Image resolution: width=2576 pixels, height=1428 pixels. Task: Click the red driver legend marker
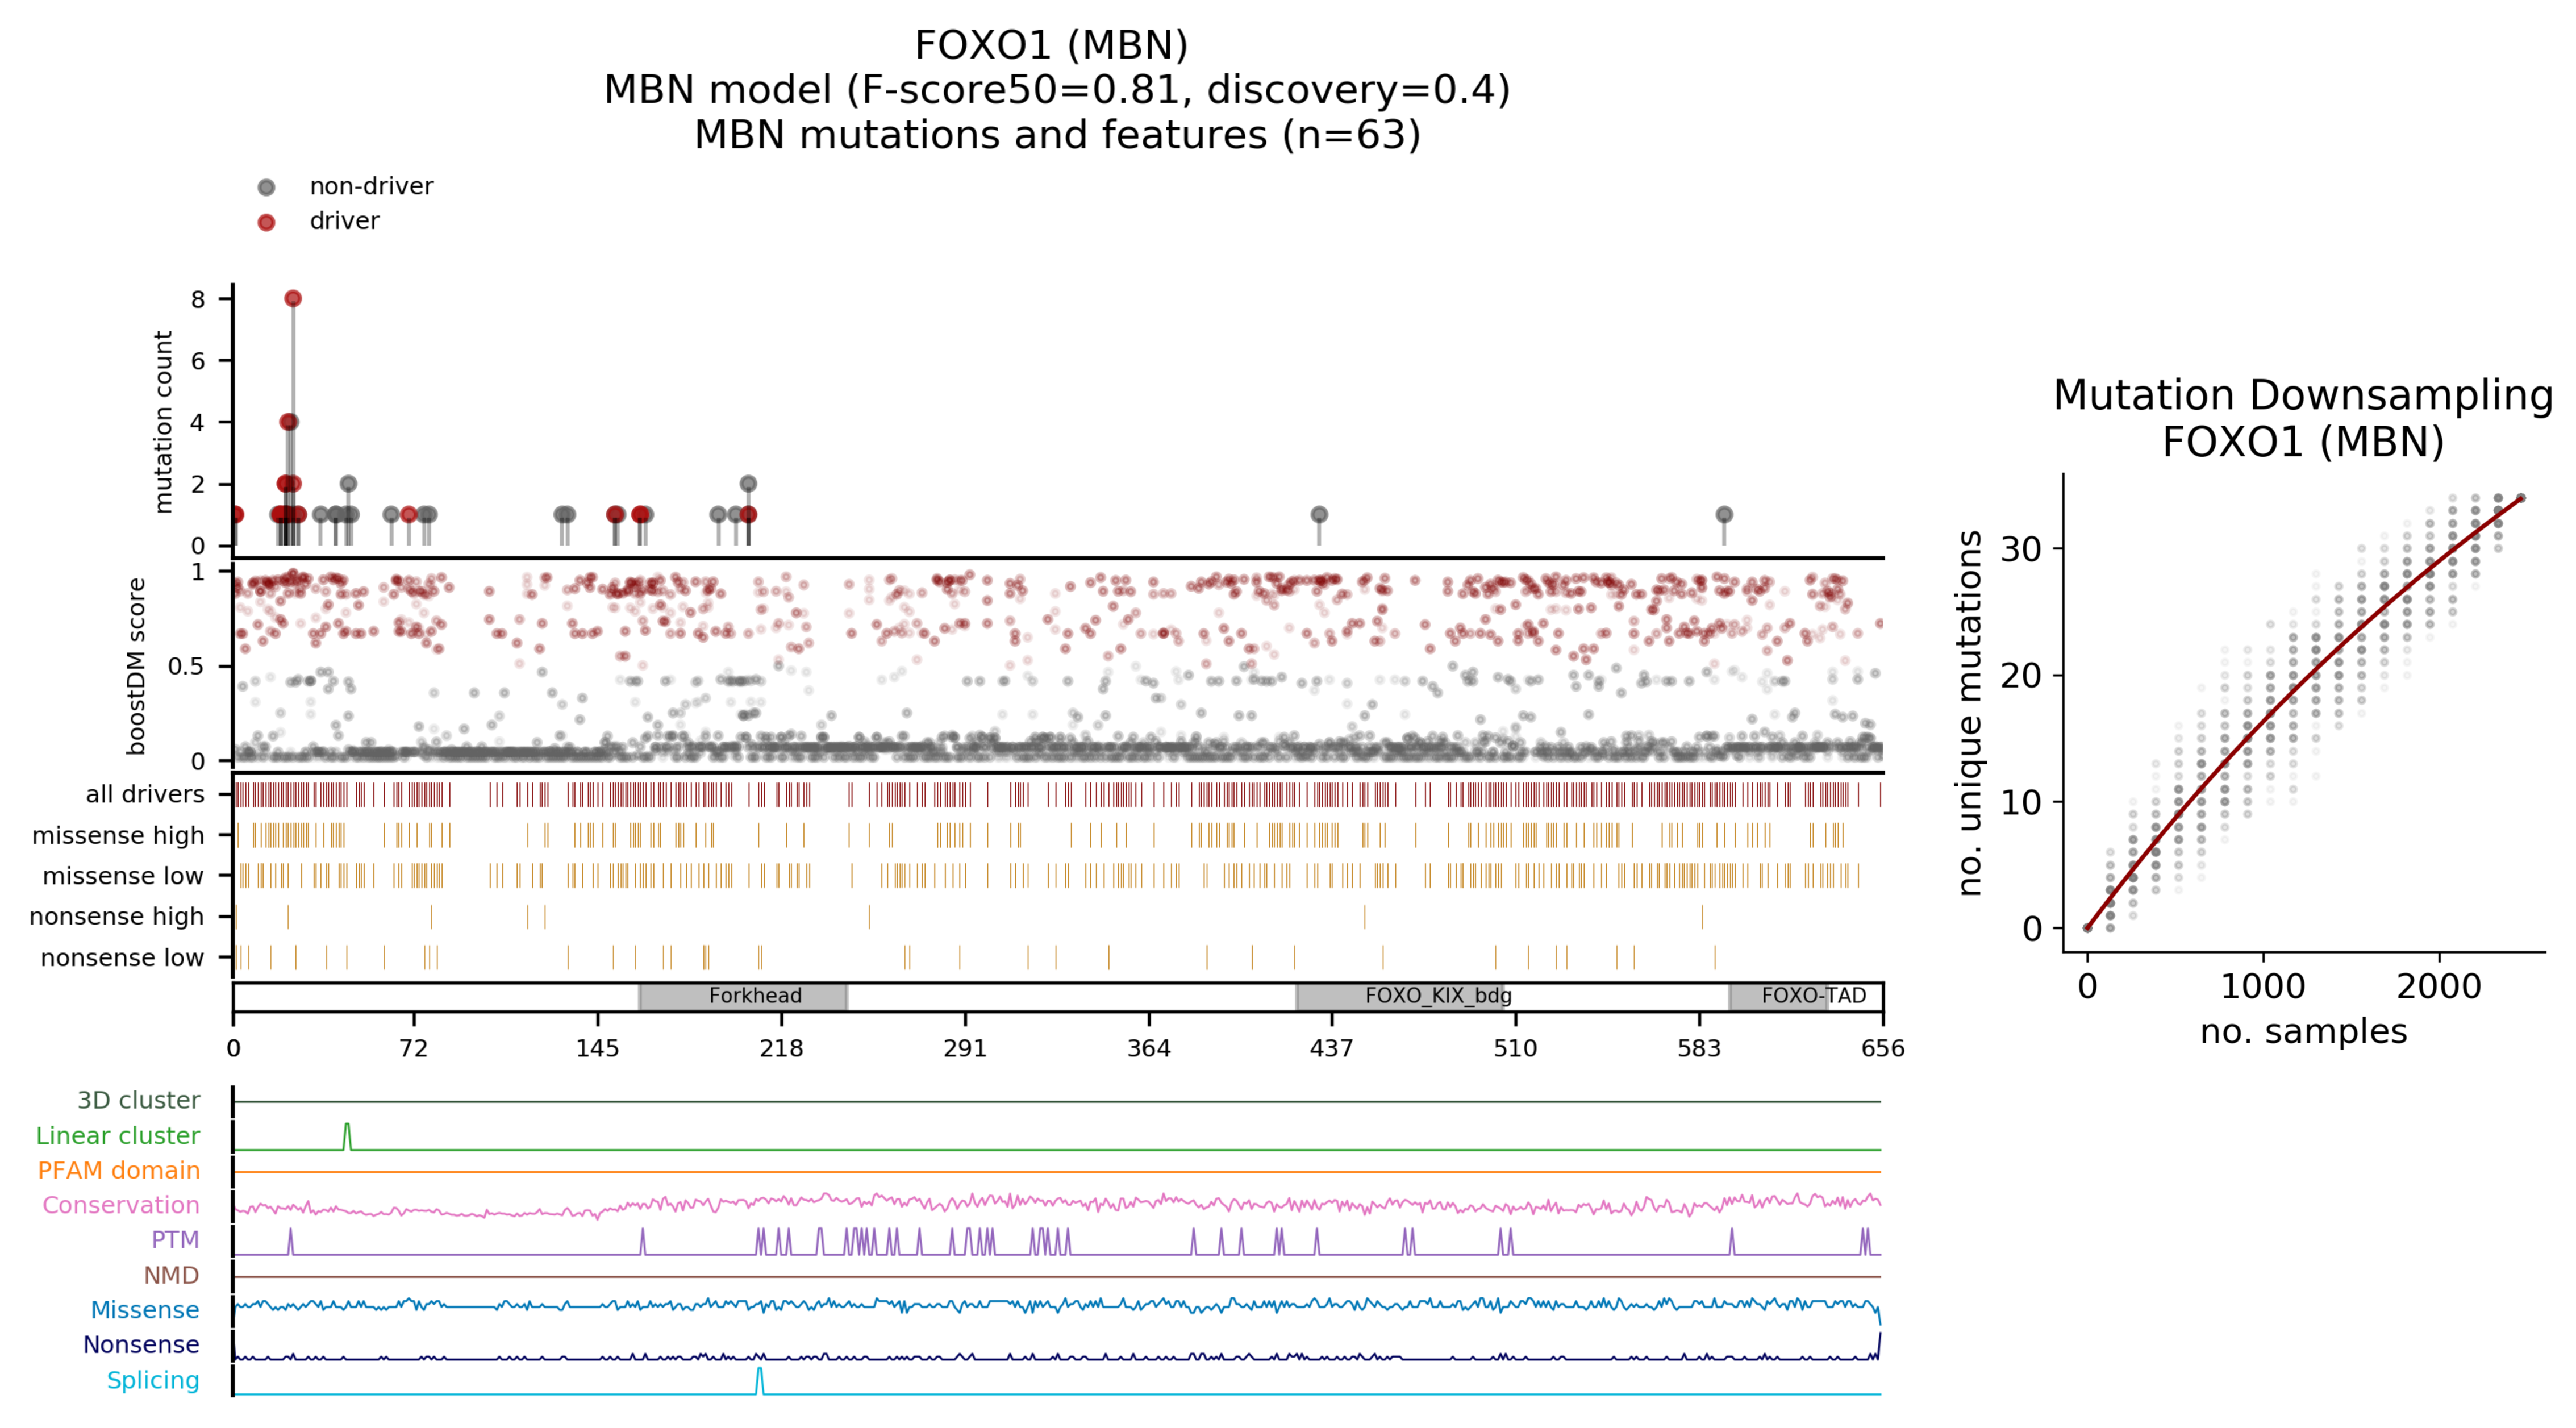266,222
